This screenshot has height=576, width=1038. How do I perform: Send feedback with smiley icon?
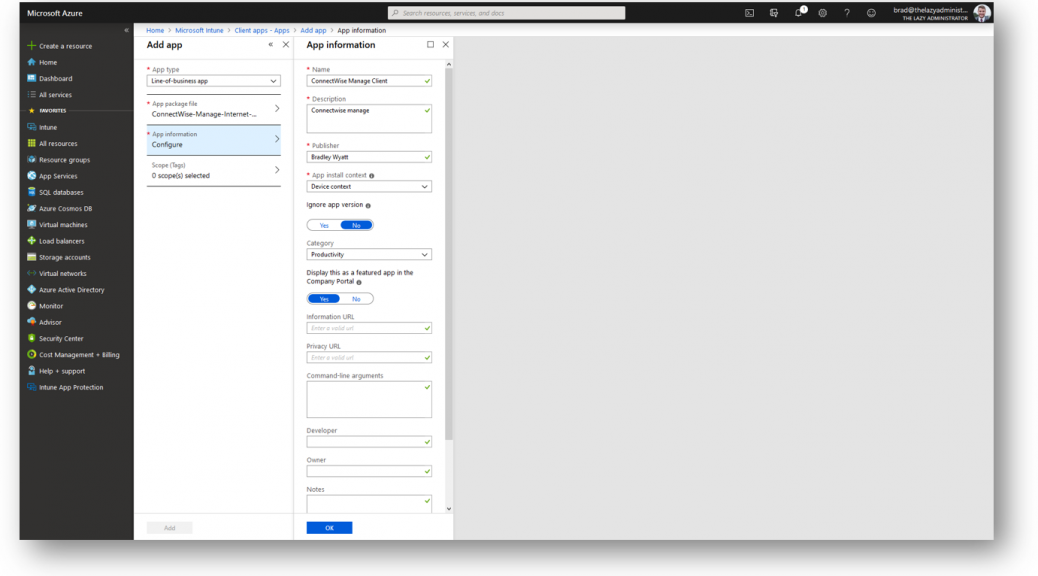871,13
